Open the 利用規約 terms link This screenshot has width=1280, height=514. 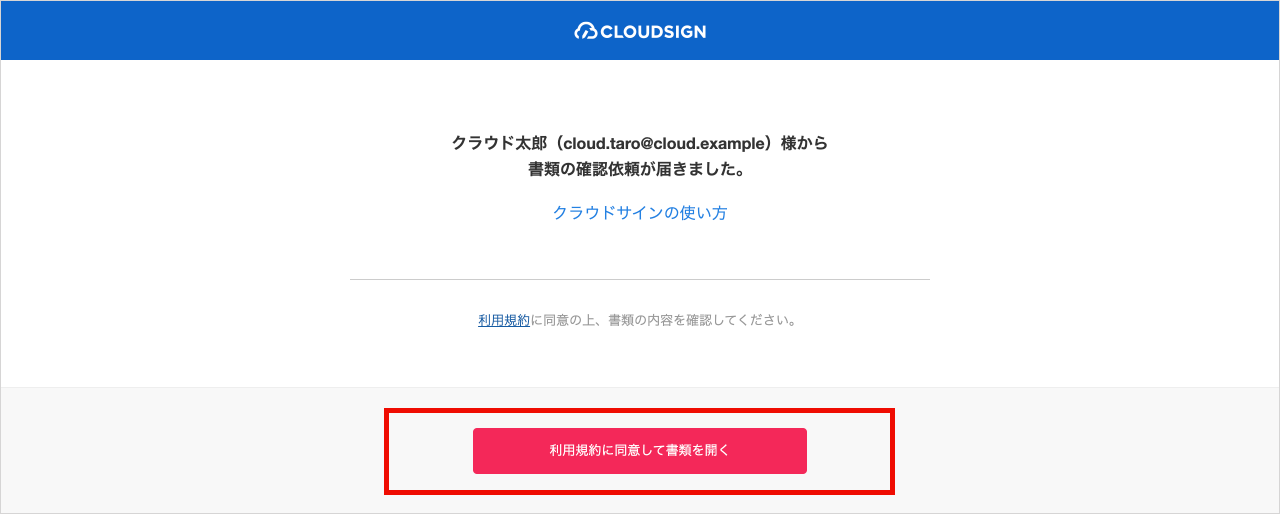point(504,321)
